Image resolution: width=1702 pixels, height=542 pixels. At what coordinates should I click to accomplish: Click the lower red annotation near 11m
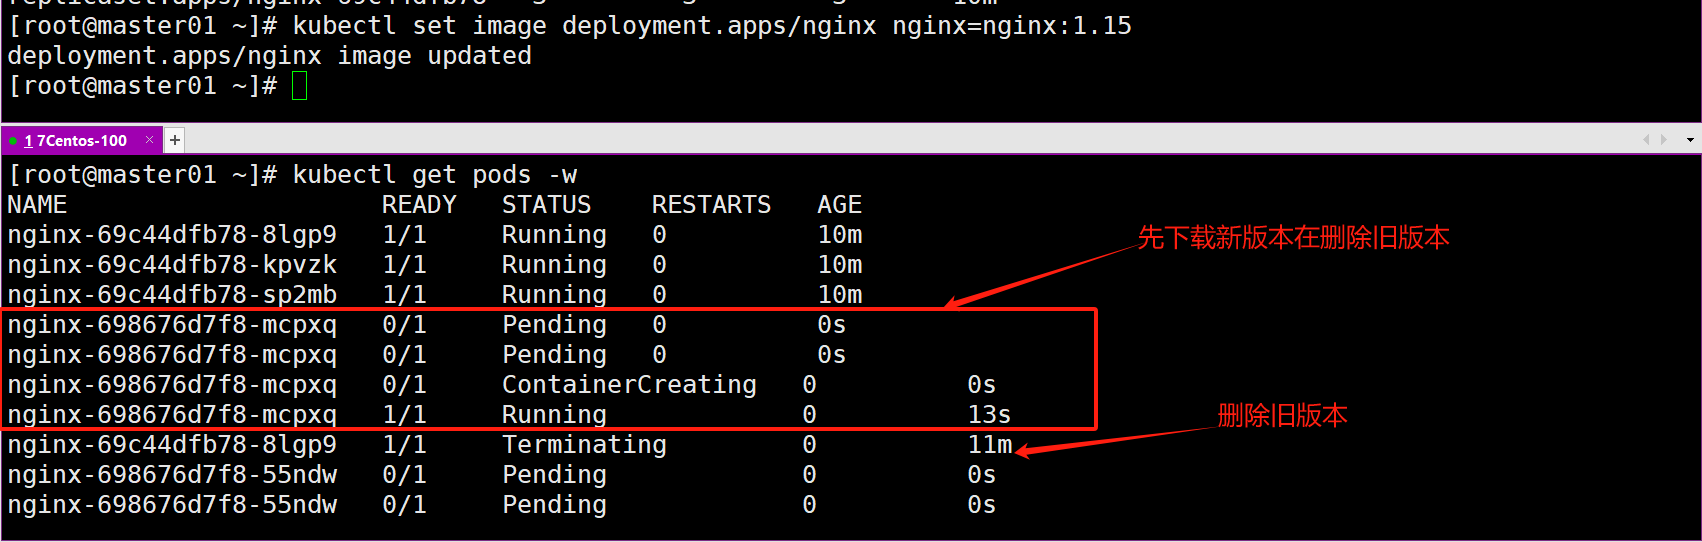[1282, 416]
